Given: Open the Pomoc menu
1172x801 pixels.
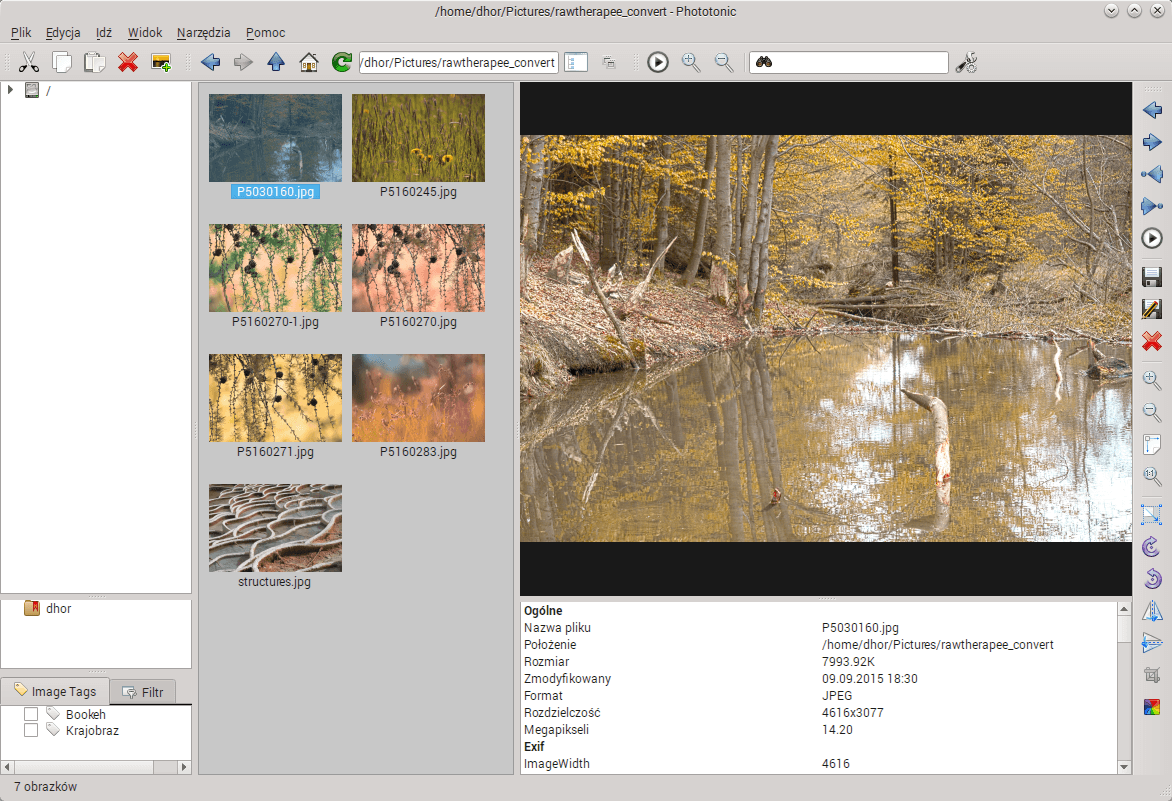Looking at the screenshot, I should (265, 32).
